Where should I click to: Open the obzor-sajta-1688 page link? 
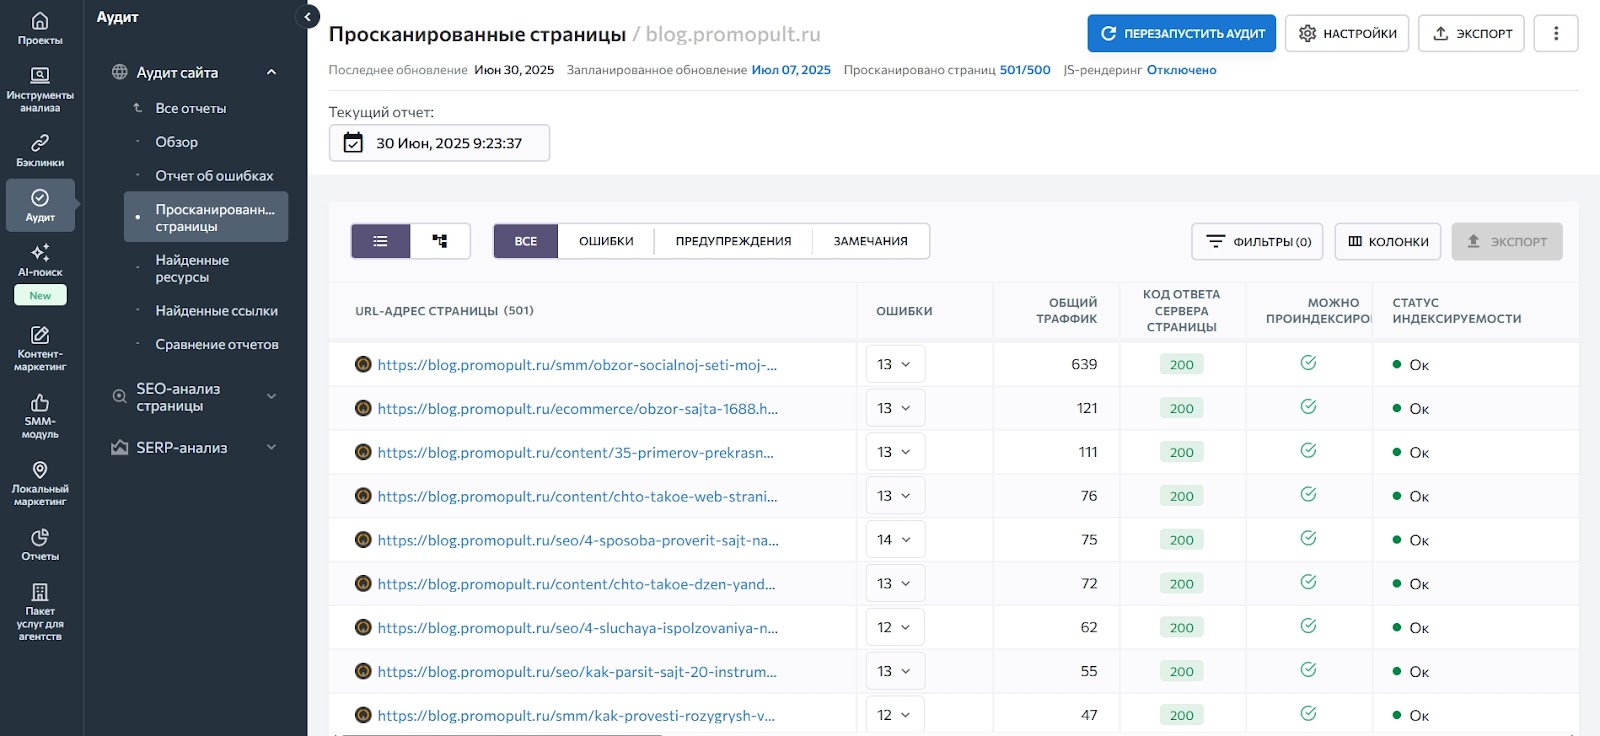pyautogui.click(x=577, y=409)
